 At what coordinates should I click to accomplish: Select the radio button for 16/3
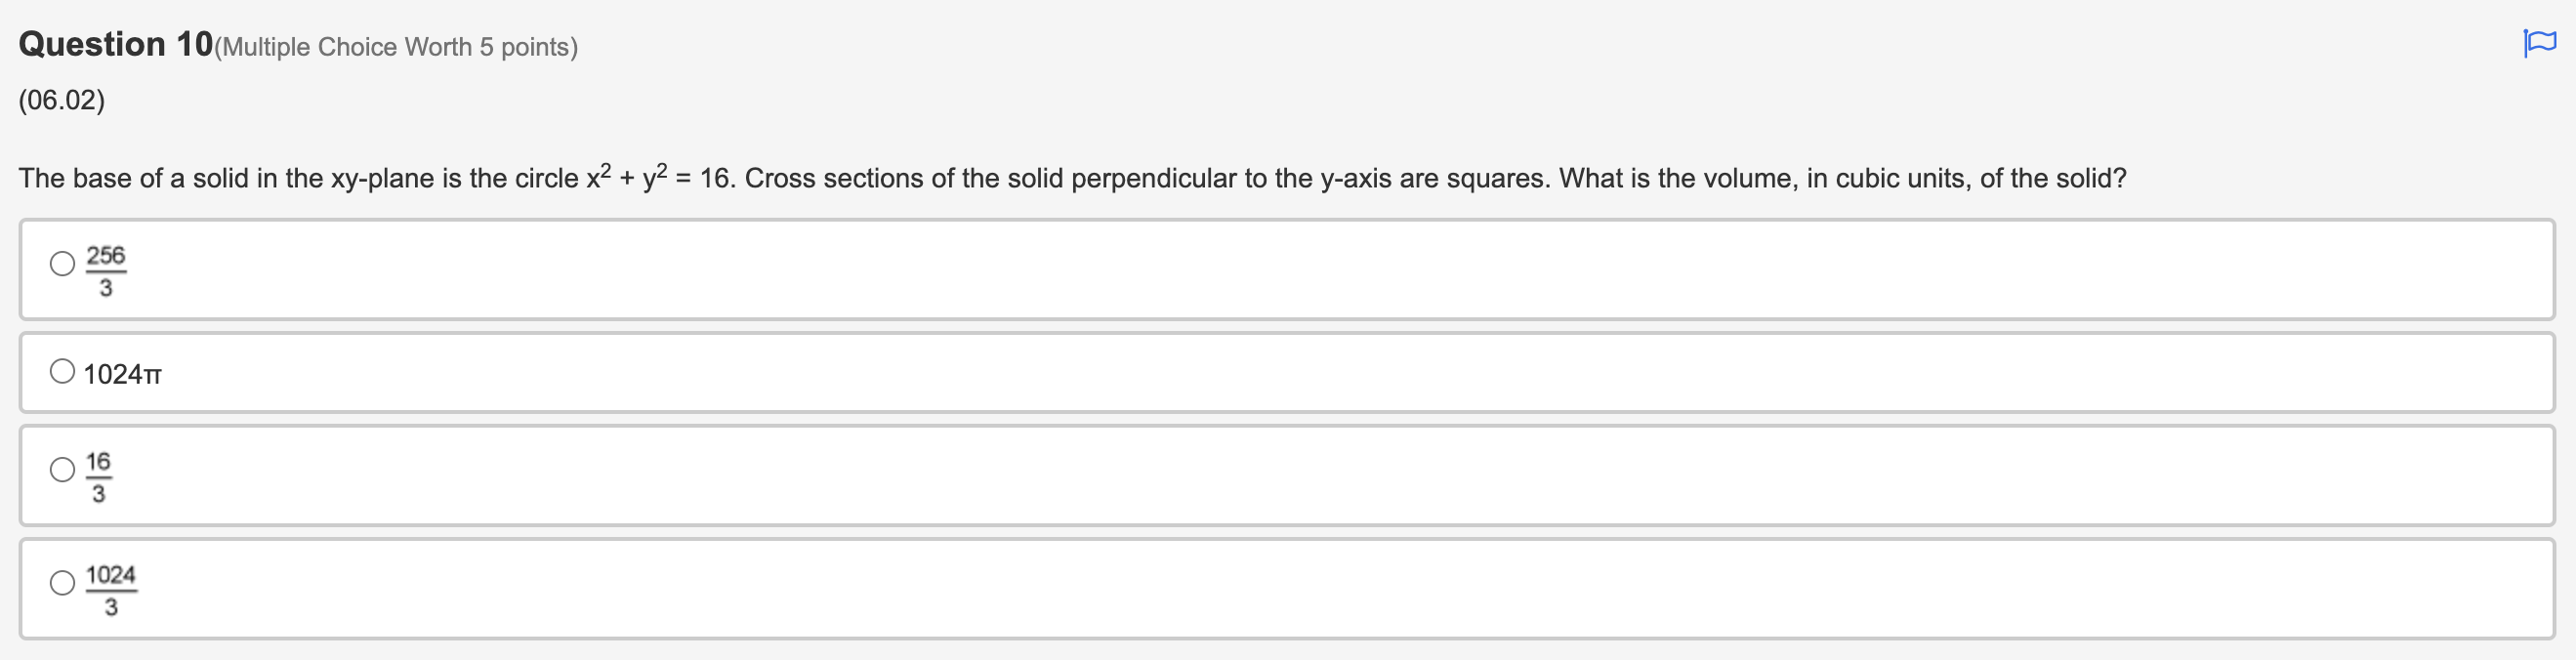click(x=61, y=468)
